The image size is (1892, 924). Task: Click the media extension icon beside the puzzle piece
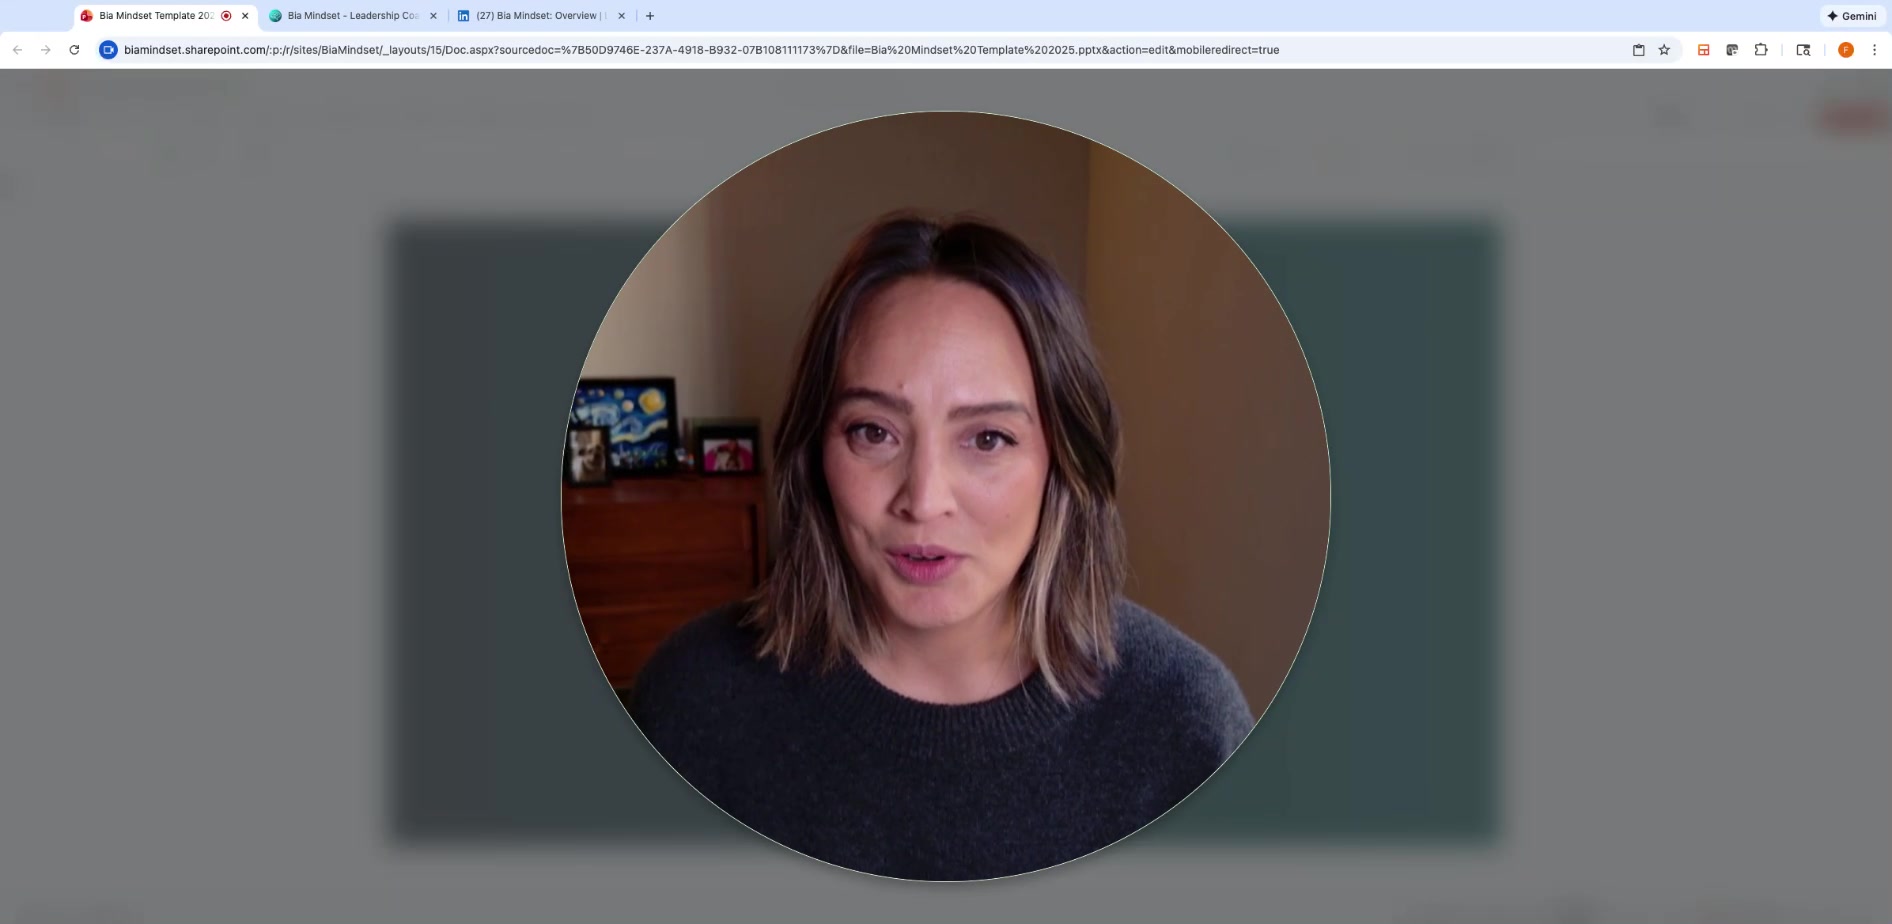coord(1732,50)
